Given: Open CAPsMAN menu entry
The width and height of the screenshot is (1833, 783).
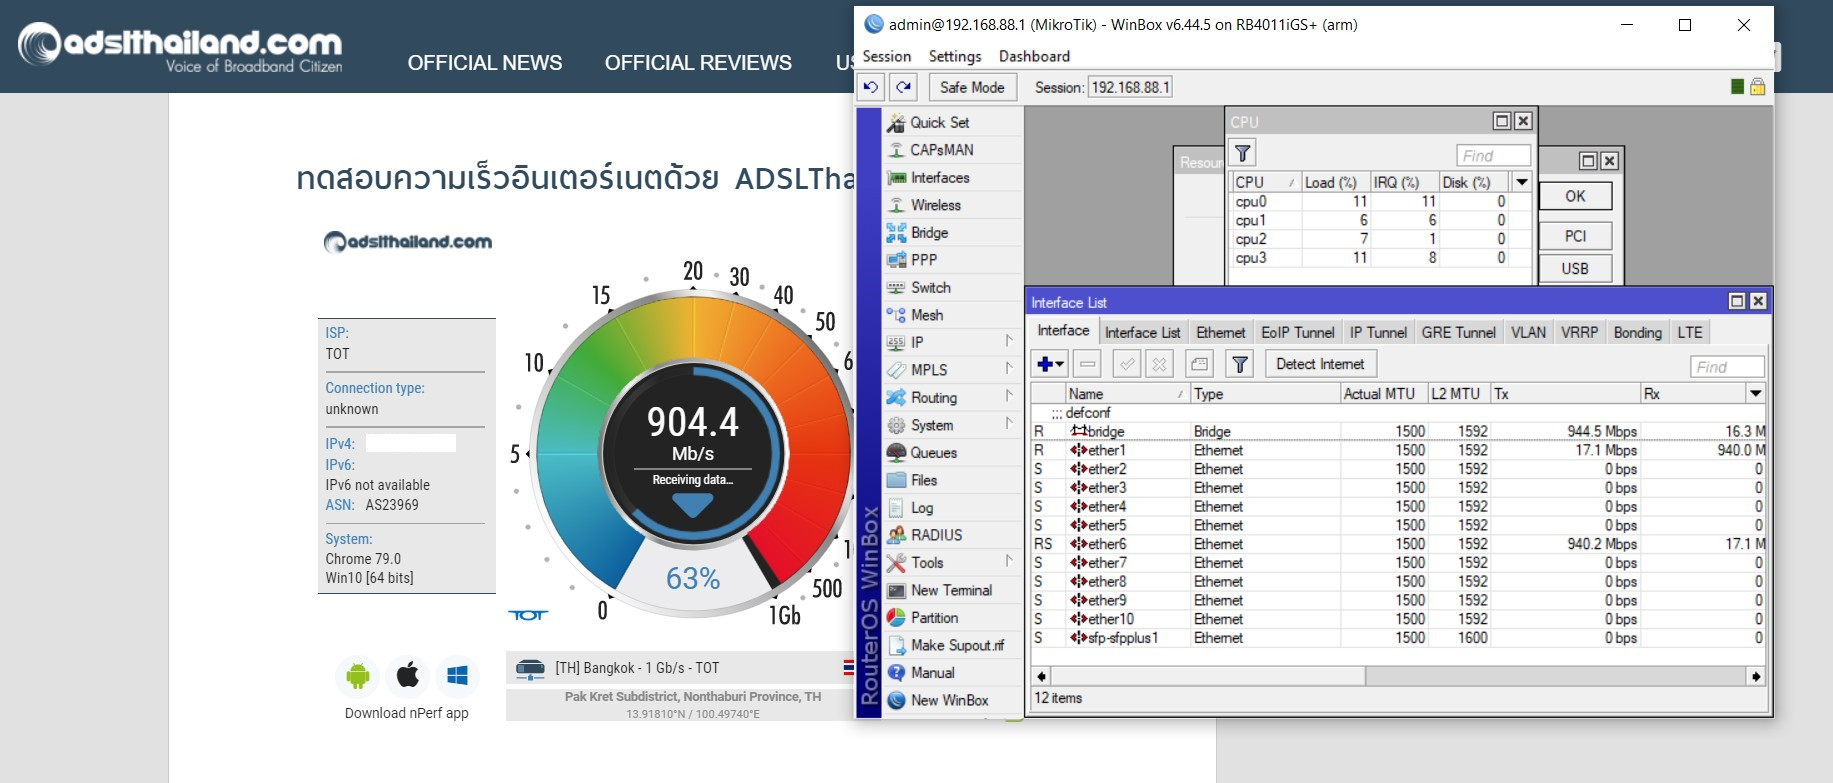Looking at the screenshot, I should 941,150.
